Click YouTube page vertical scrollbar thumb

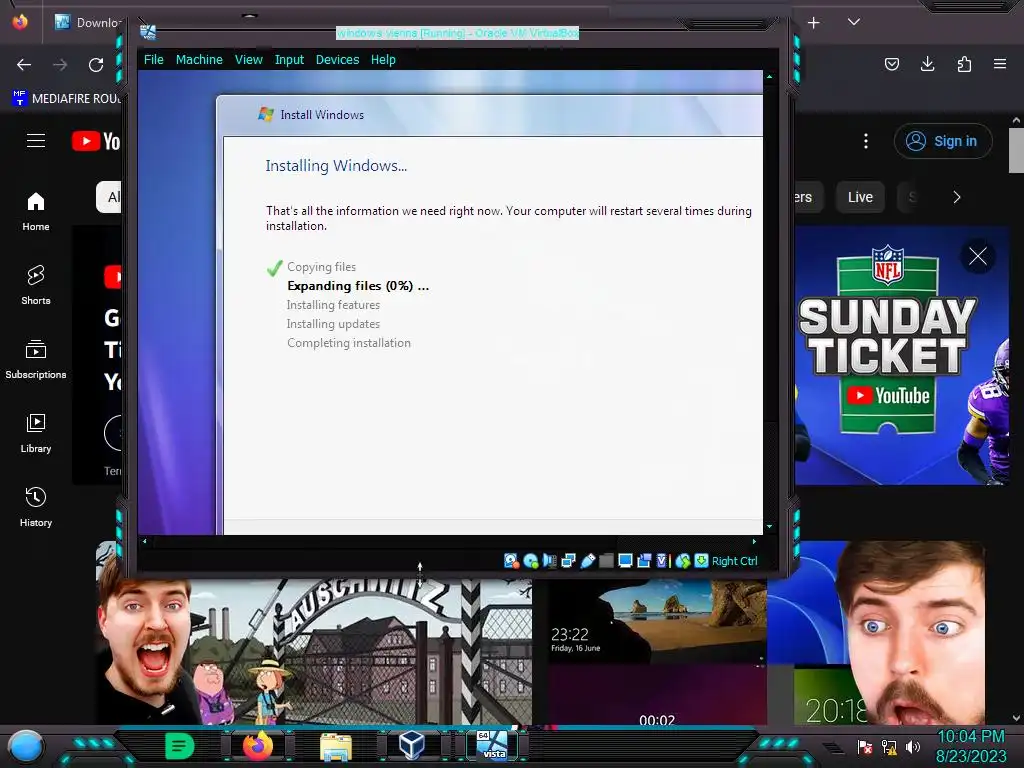coord(1016,150)
